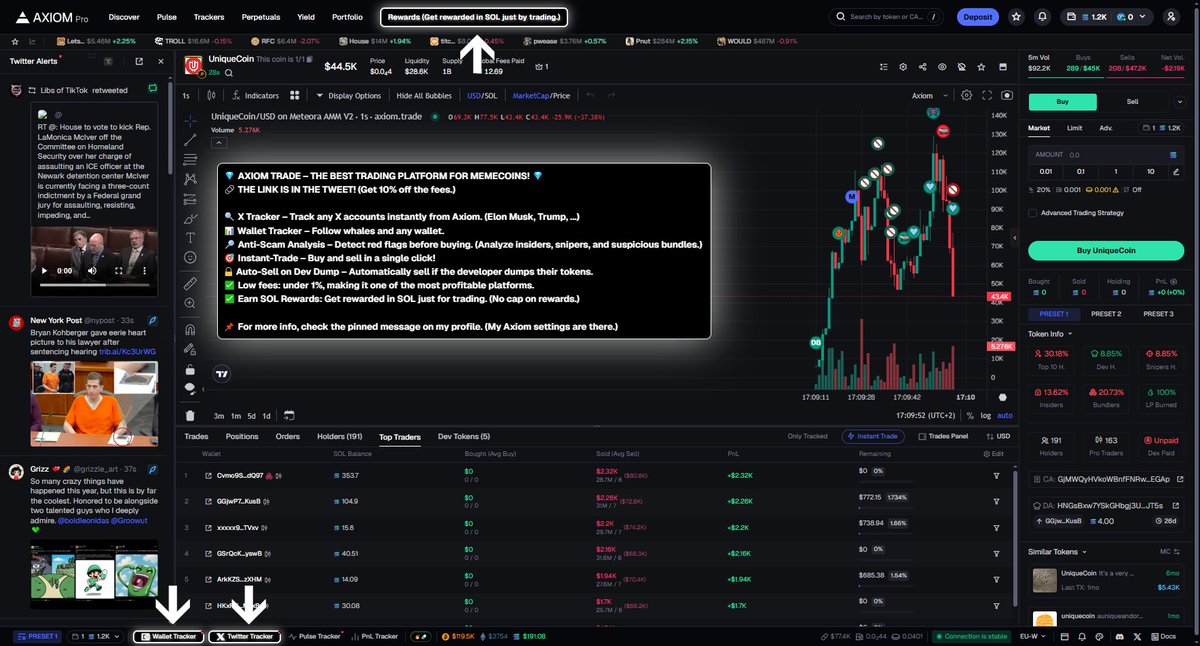Toggle the Only Tracked filter
Screen dimensions: 1200x646
click(808, 436)
